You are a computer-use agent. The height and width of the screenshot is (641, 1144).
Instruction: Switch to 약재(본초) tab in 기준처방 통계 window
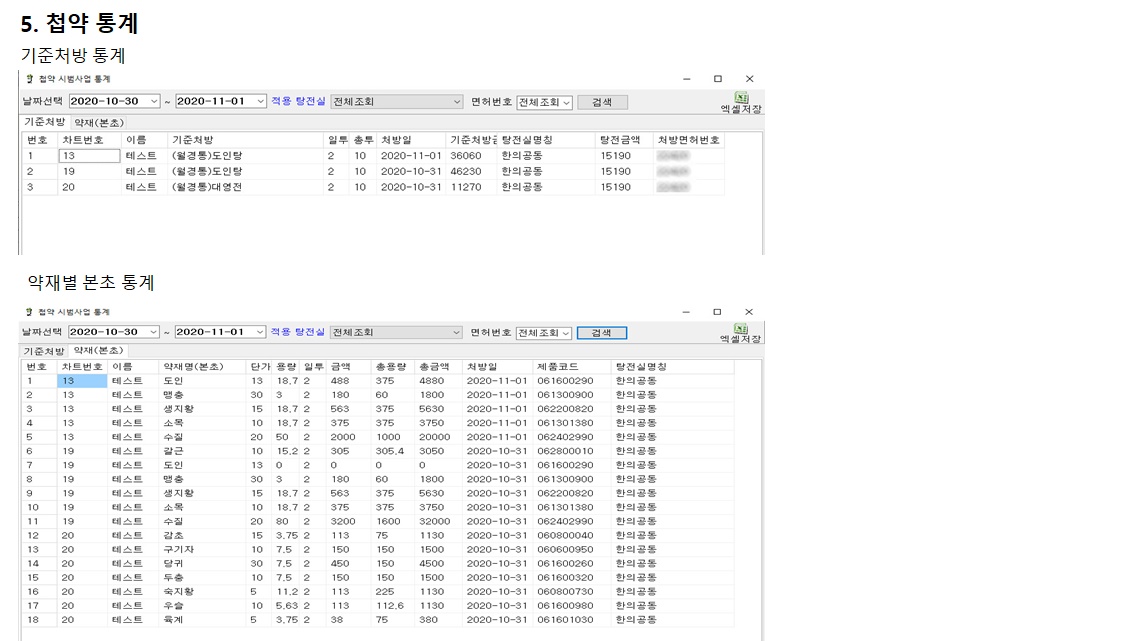99,122
